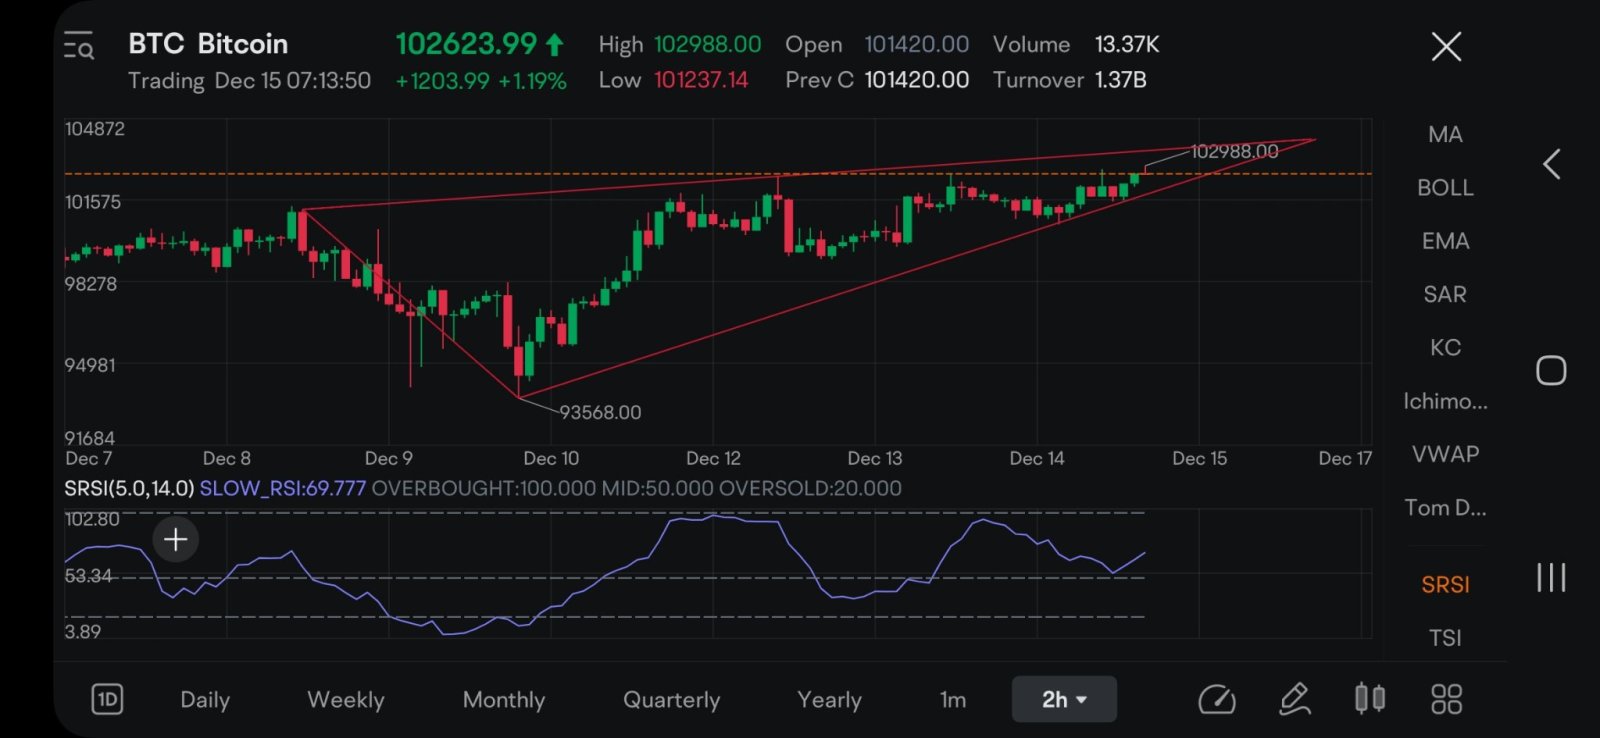Open the speedometer indicator settings icon
1600x738 pixels.
pos(1216,699)
